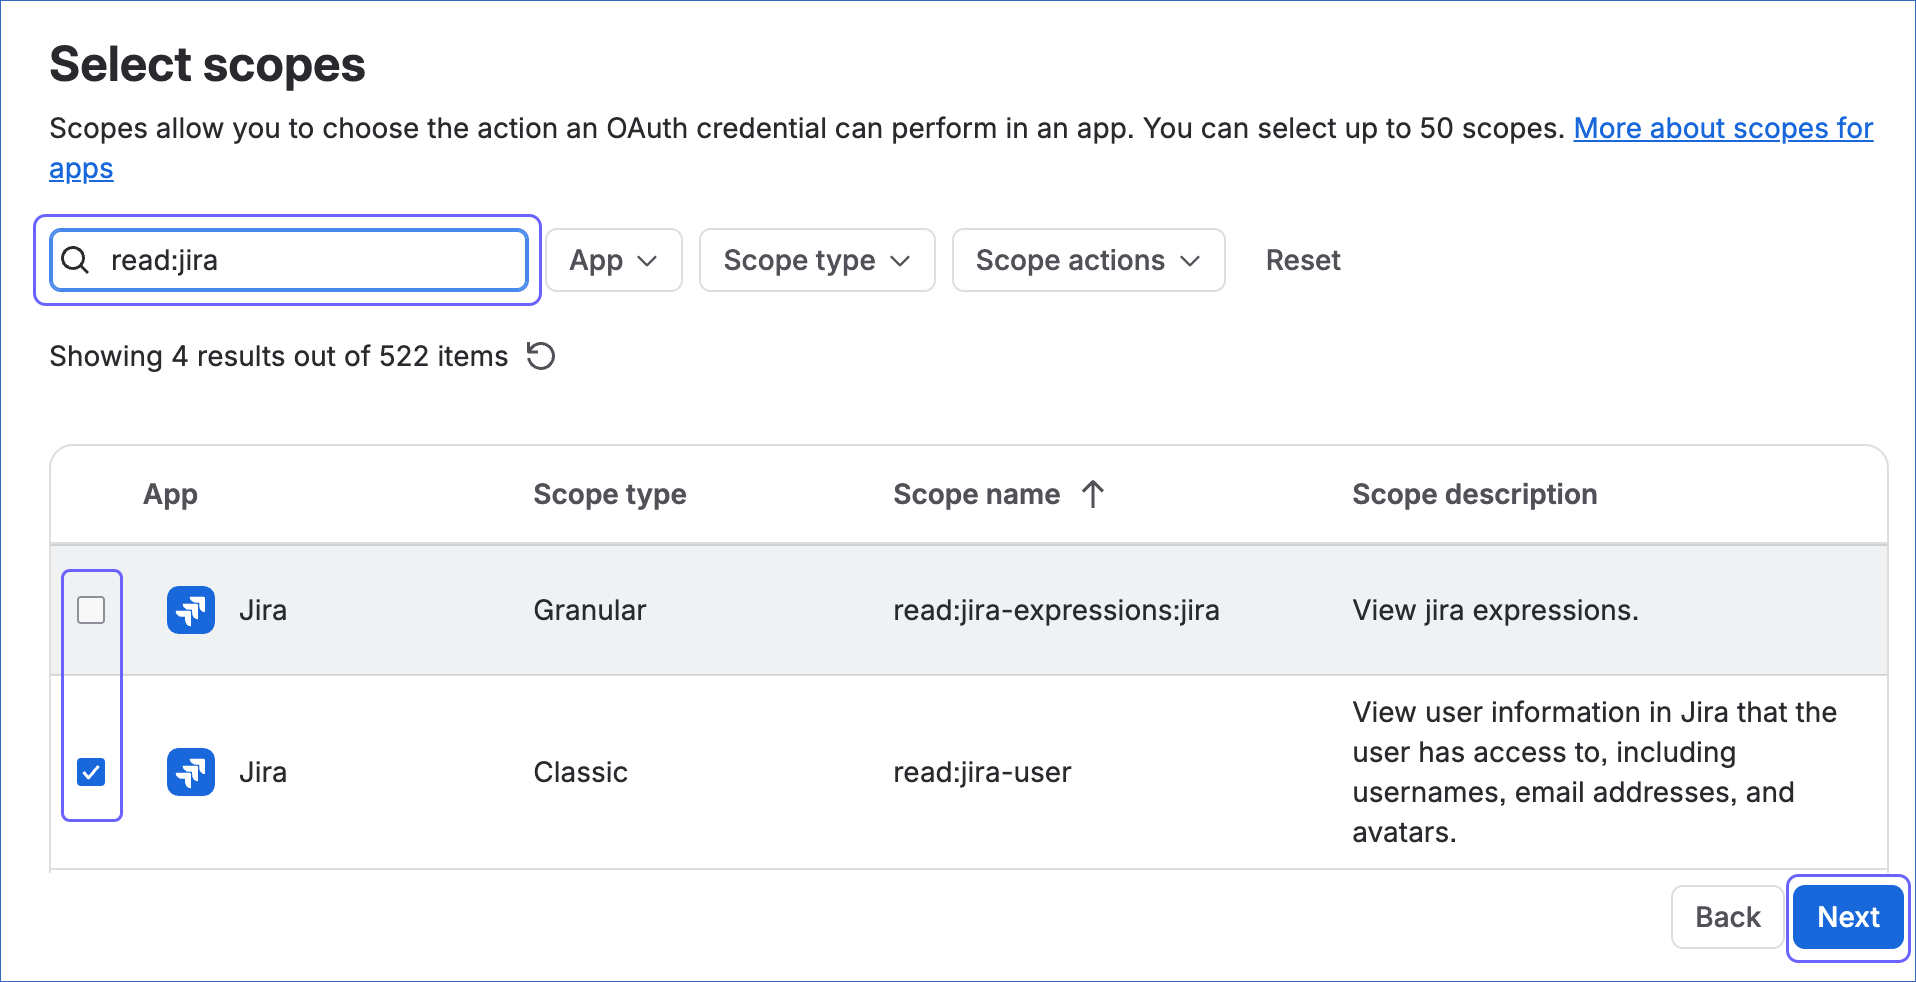Viewport: 1916px width, 982px height.
Task: Open the App filter dropdown
Action: (x=614, y=260)
